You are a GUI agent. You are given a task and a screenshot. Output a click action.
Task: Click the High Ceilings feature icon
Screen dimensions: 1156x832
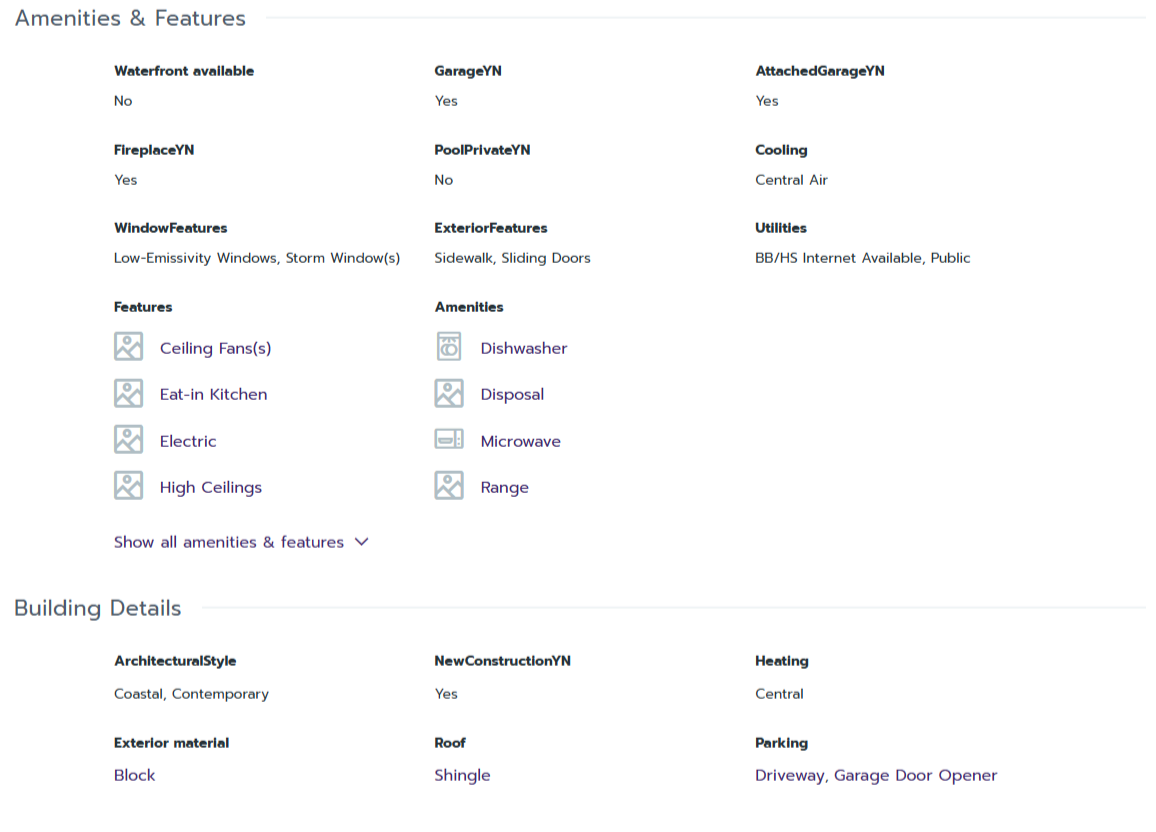[x=128, y=486]
